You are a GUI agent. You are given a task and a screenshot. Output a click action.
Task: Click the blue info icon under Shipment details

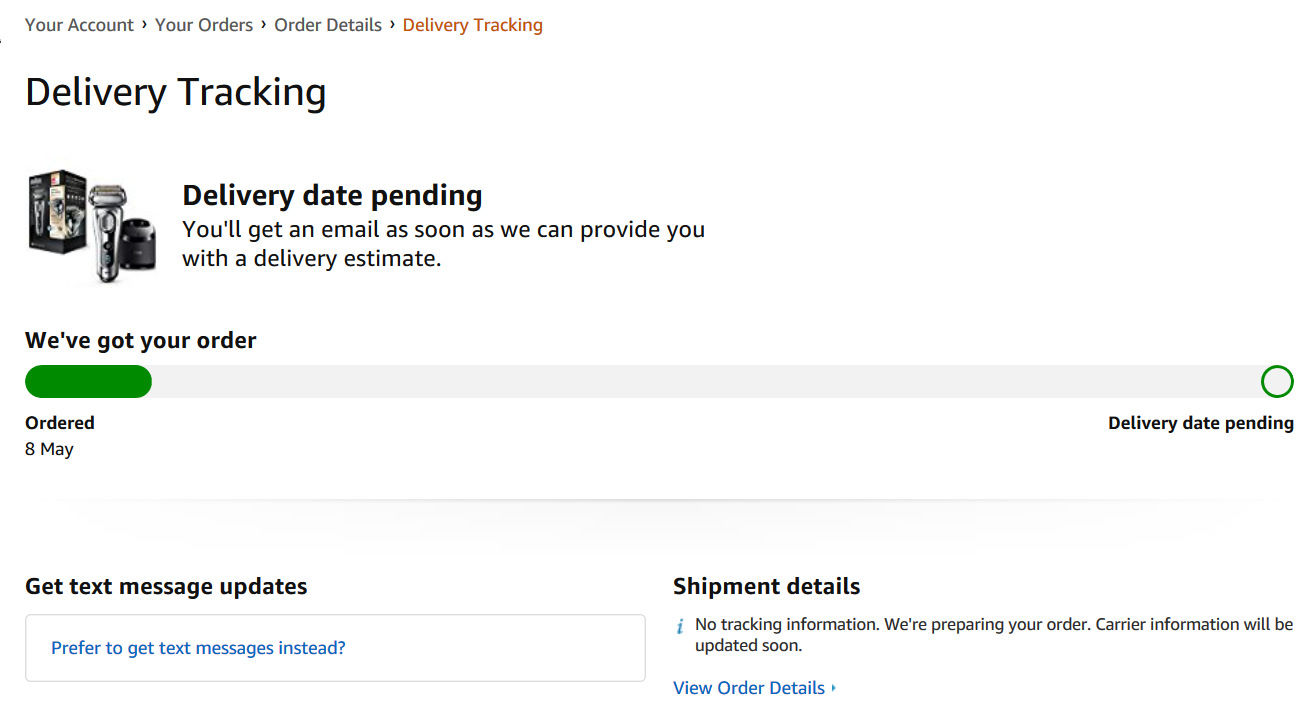pyautogui.click(x=680, y=627)
